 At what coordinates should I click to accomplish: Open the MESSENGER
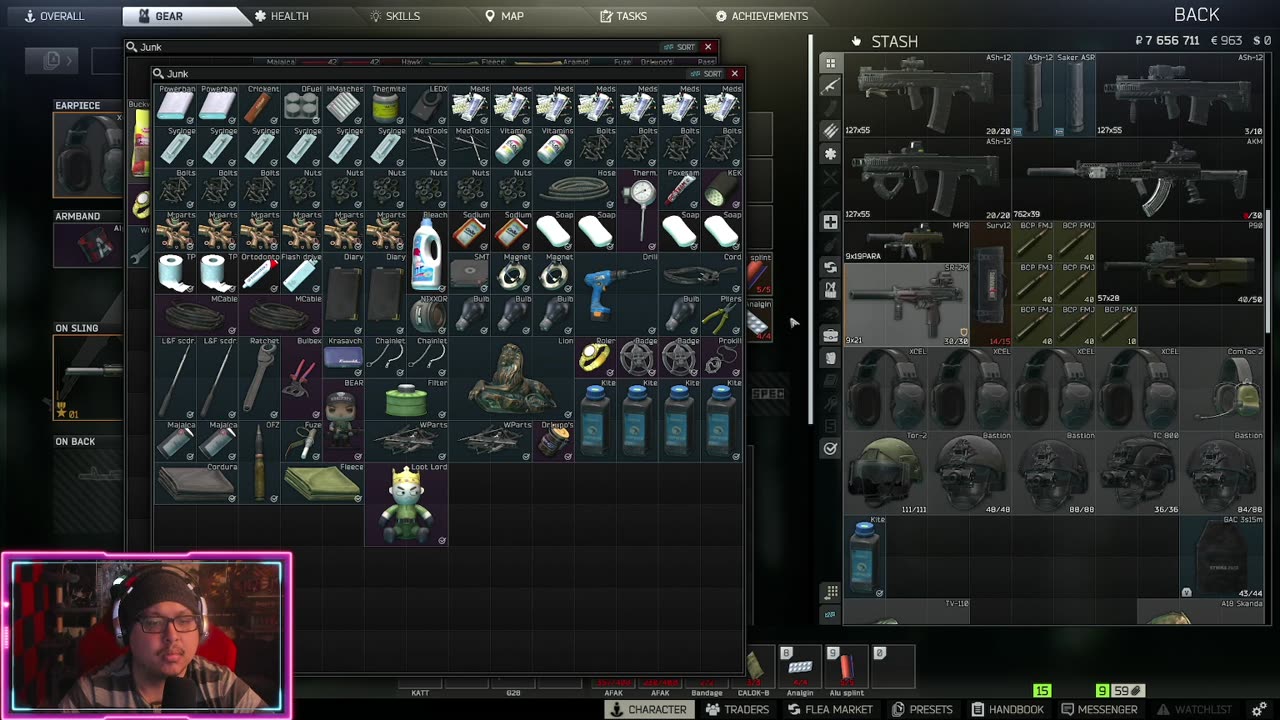(x=1099, y=709)
